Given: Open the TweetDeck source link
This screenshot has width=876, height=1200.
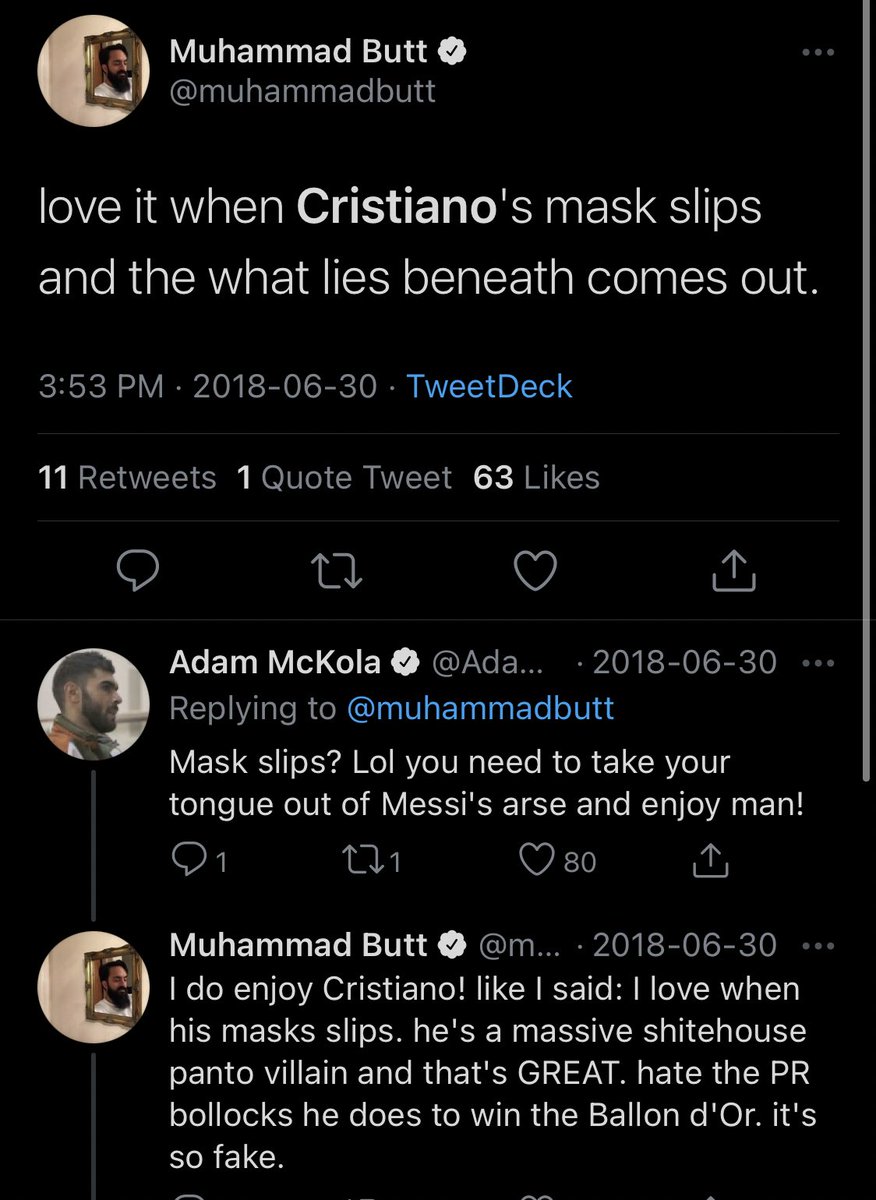Looking at the screenshot, I should (489, 386).
